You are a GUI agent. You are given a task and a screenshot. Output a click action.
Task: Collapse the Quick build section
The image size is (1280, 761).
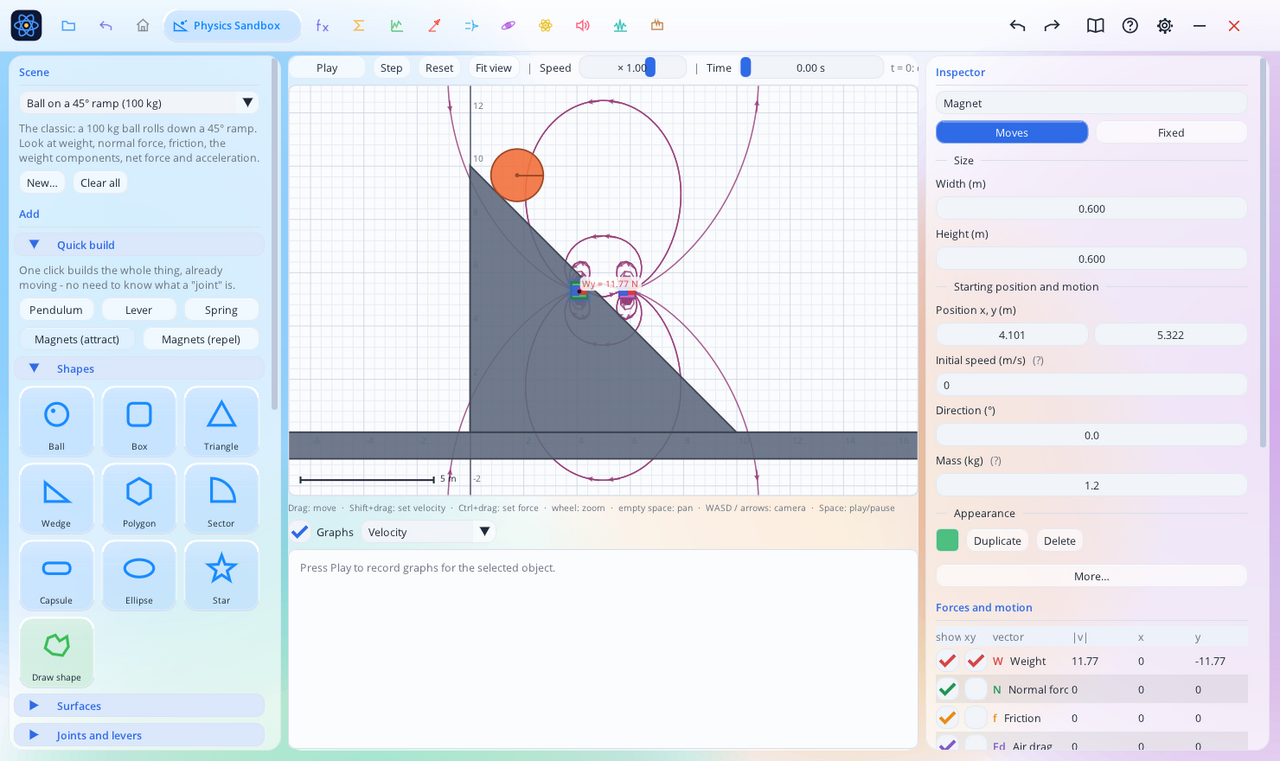[x=139, y=245]
